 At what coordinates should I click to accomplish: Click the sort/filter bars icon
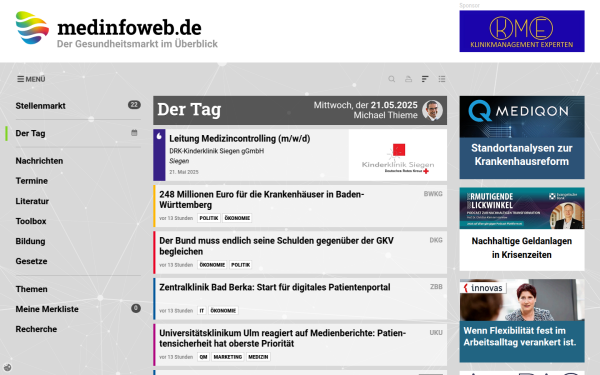tap(425, 79)
